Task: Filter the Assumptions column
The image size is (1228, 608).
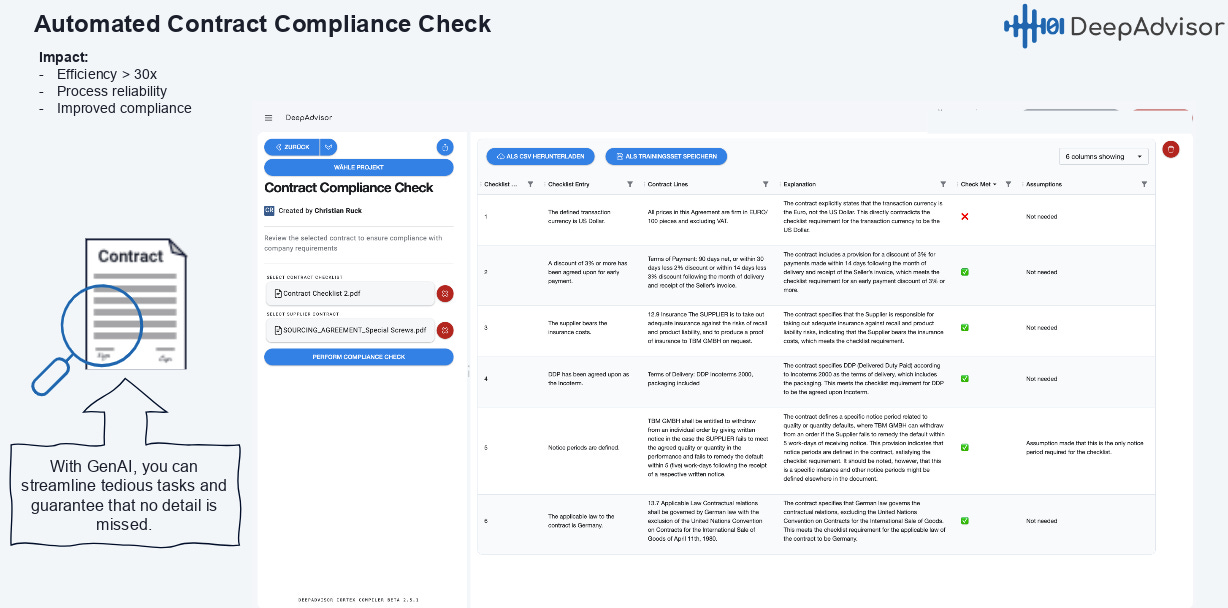Action: pos(1144,184)
